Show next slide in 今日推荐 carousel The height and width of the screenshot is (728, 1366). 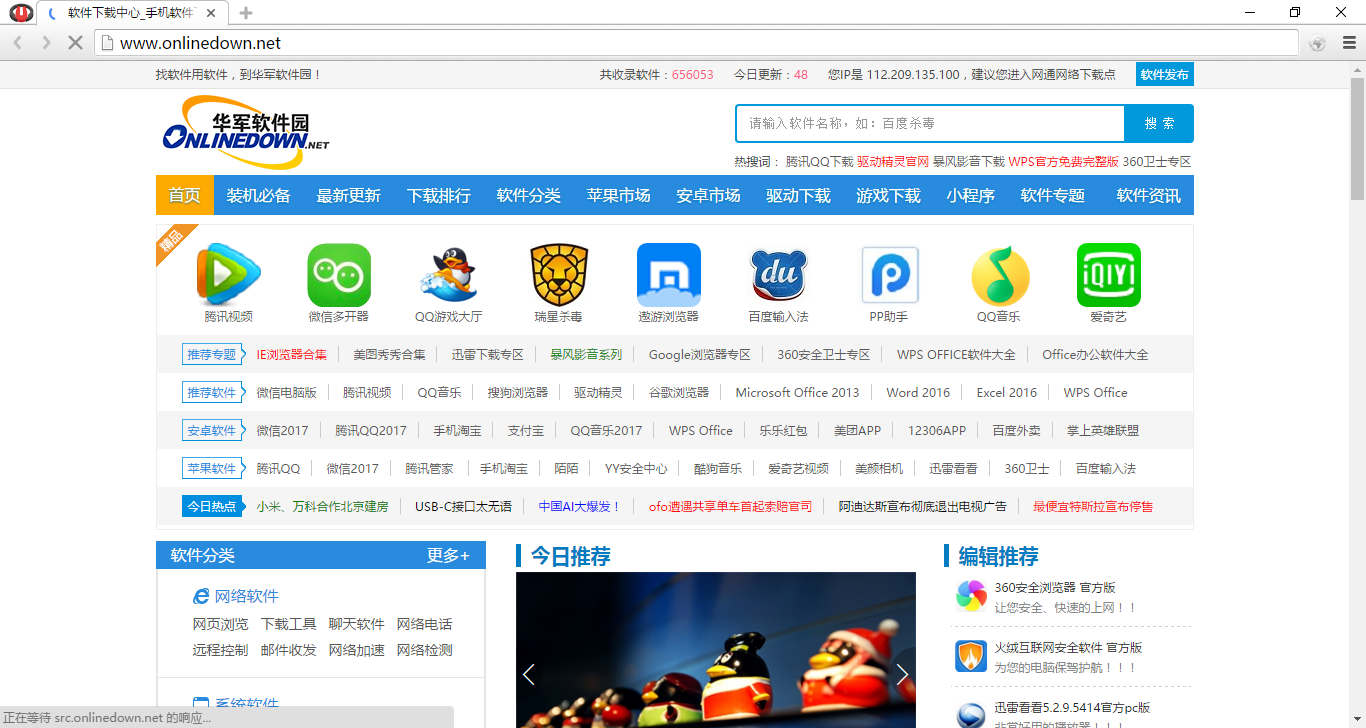[x=902, y=675]
